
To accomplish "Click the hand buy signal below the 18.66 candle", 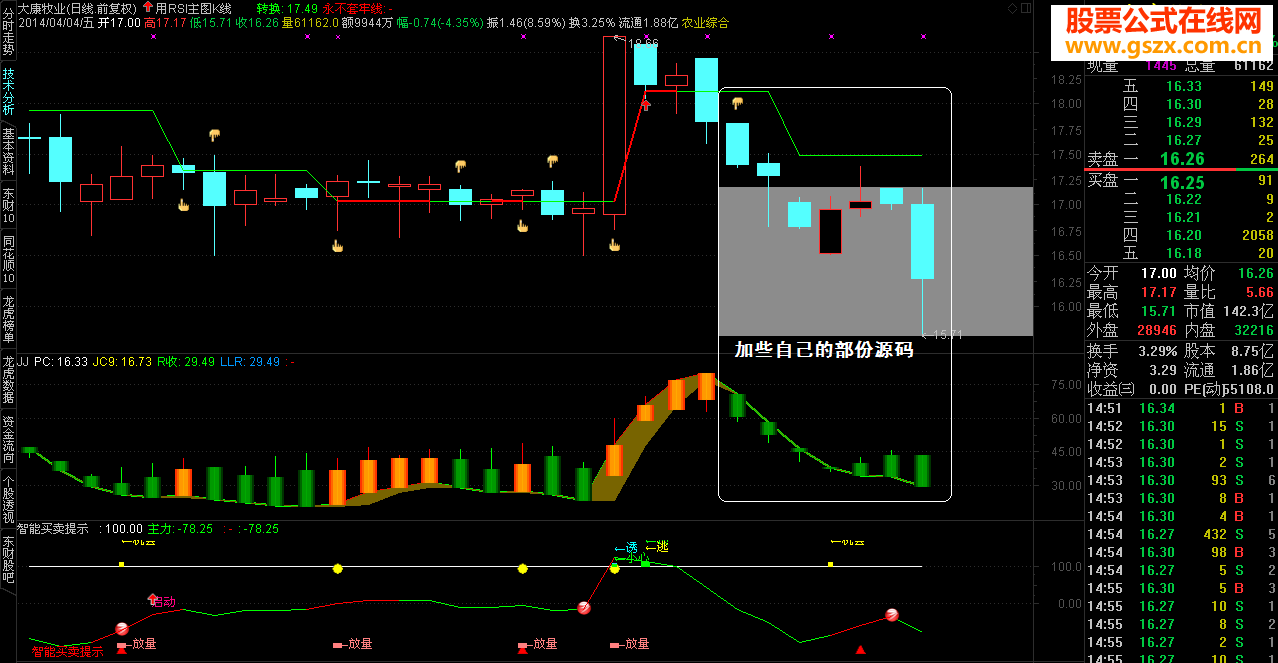I will point(614,245).
